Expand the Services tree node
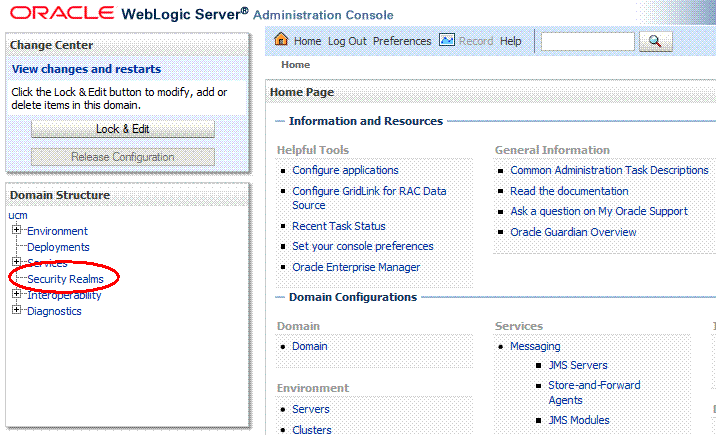This screenshot has width=716, height=435. pos(16,262)
